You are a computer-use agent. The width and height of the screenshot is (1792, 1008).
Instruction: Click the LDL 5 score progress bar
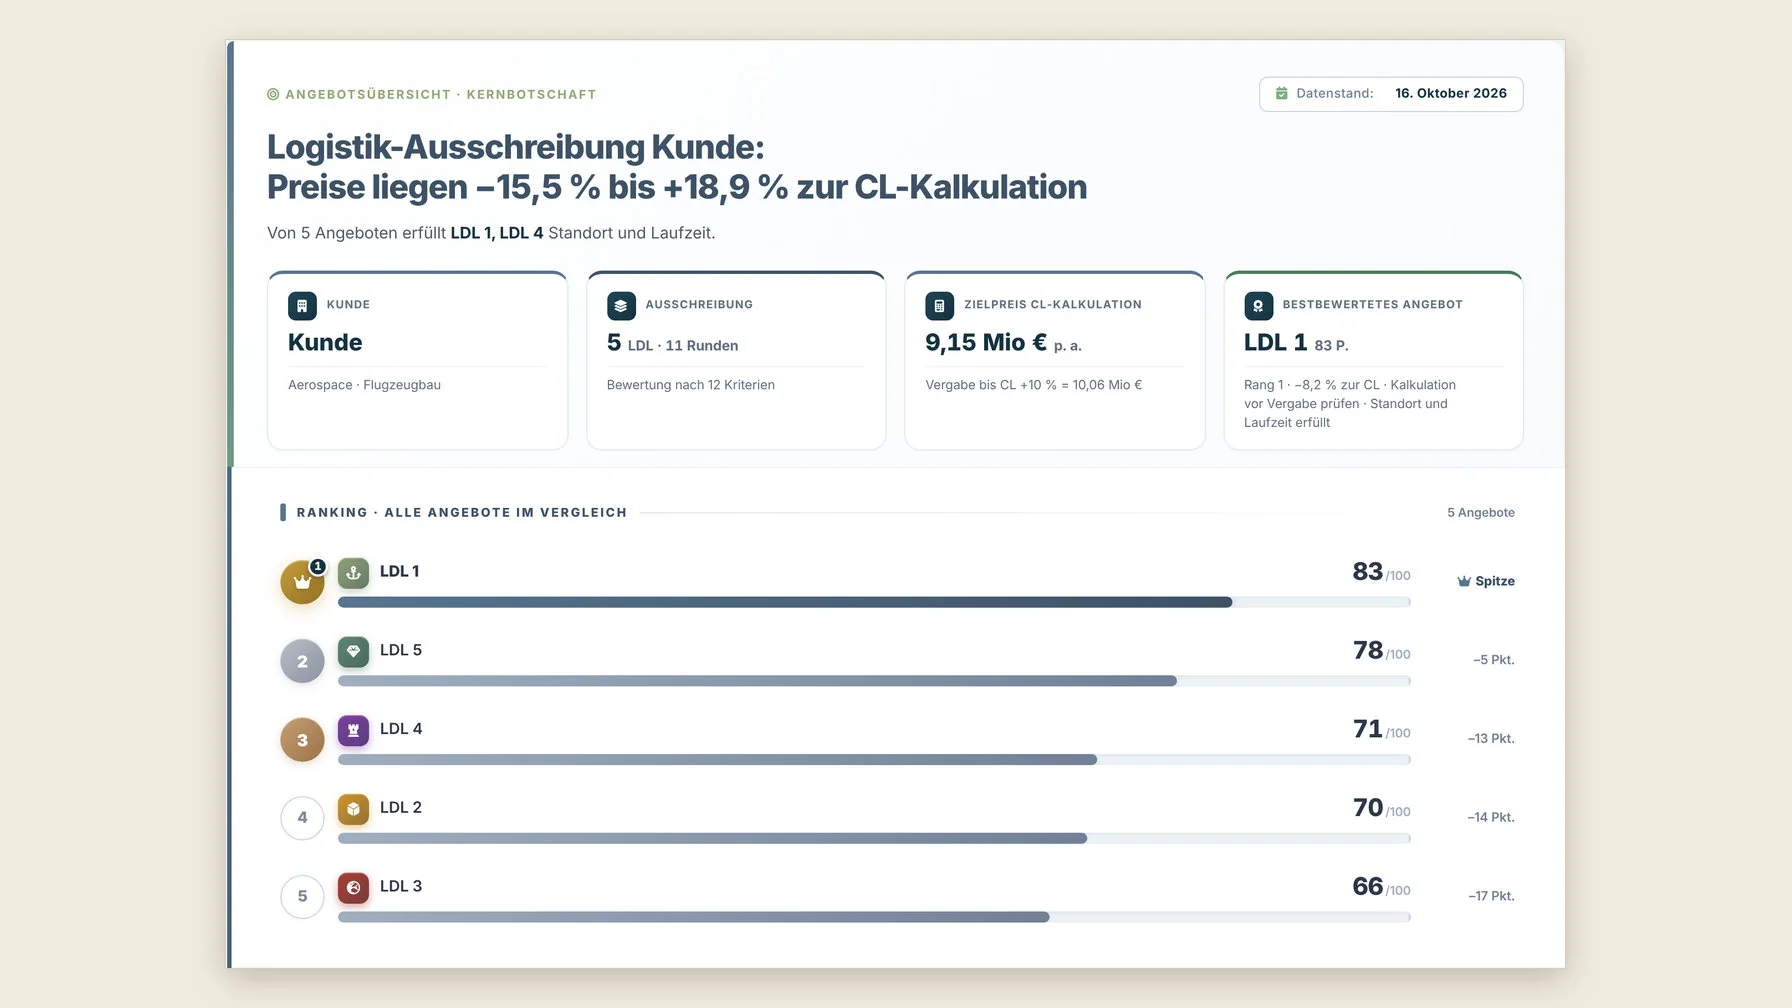point(874,681)
